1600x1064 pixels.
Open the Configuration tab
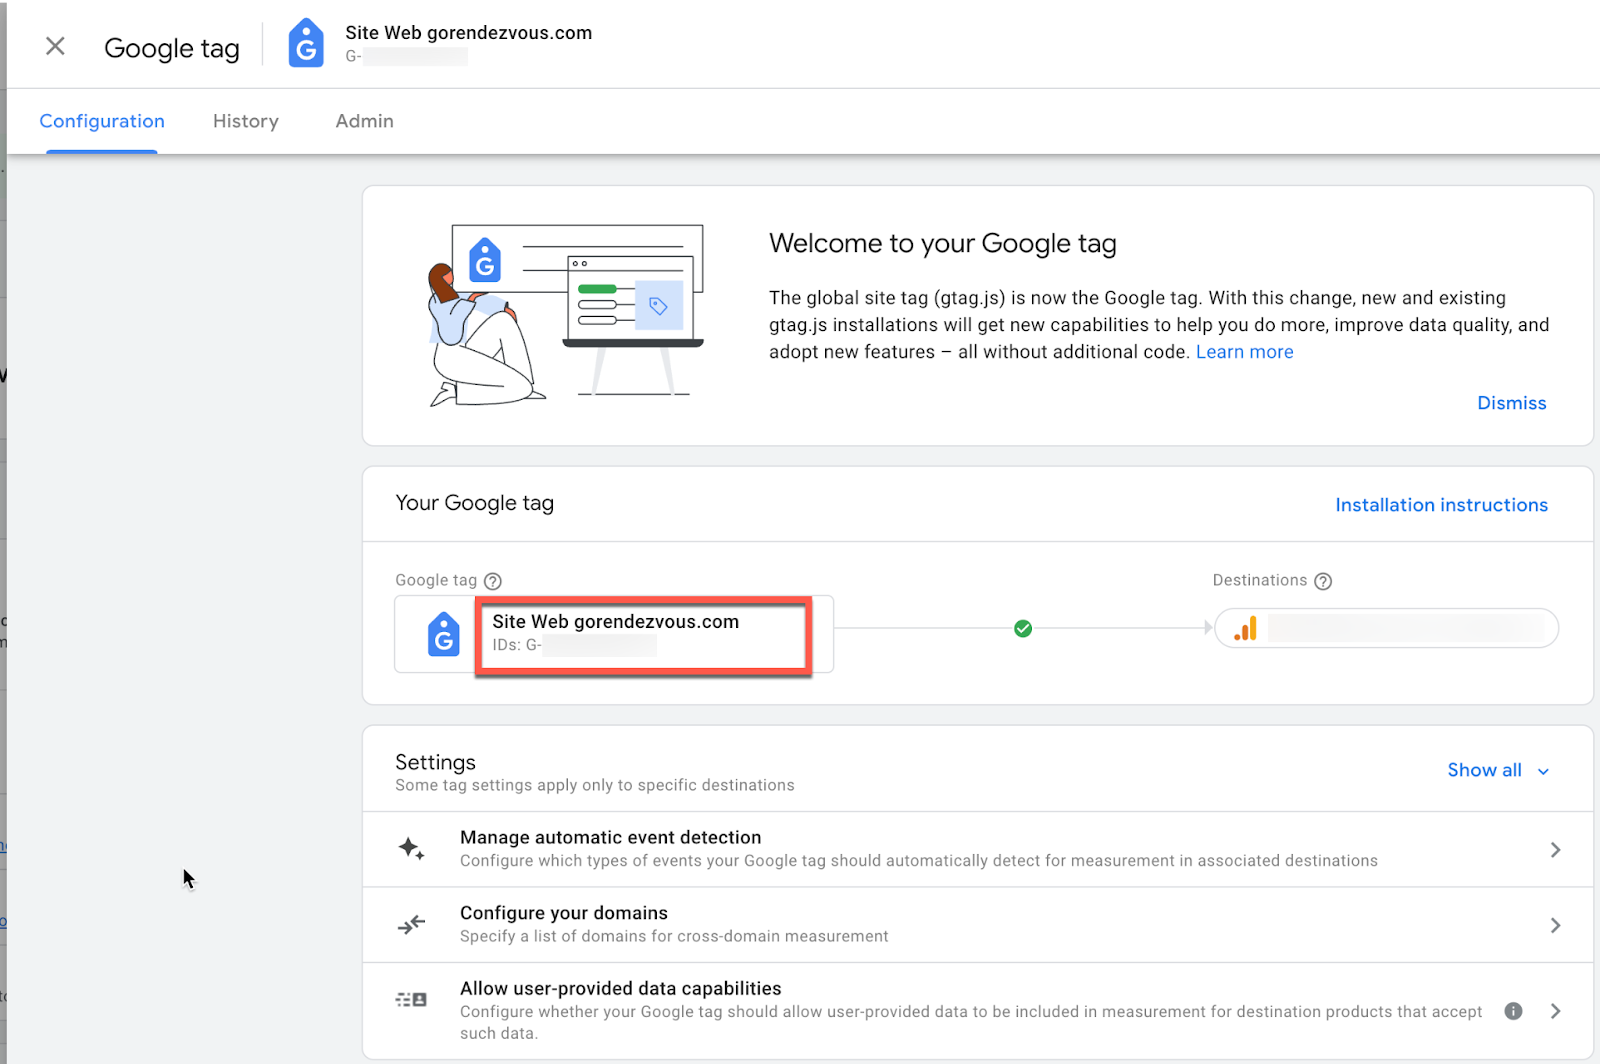(x=102, y=121)
